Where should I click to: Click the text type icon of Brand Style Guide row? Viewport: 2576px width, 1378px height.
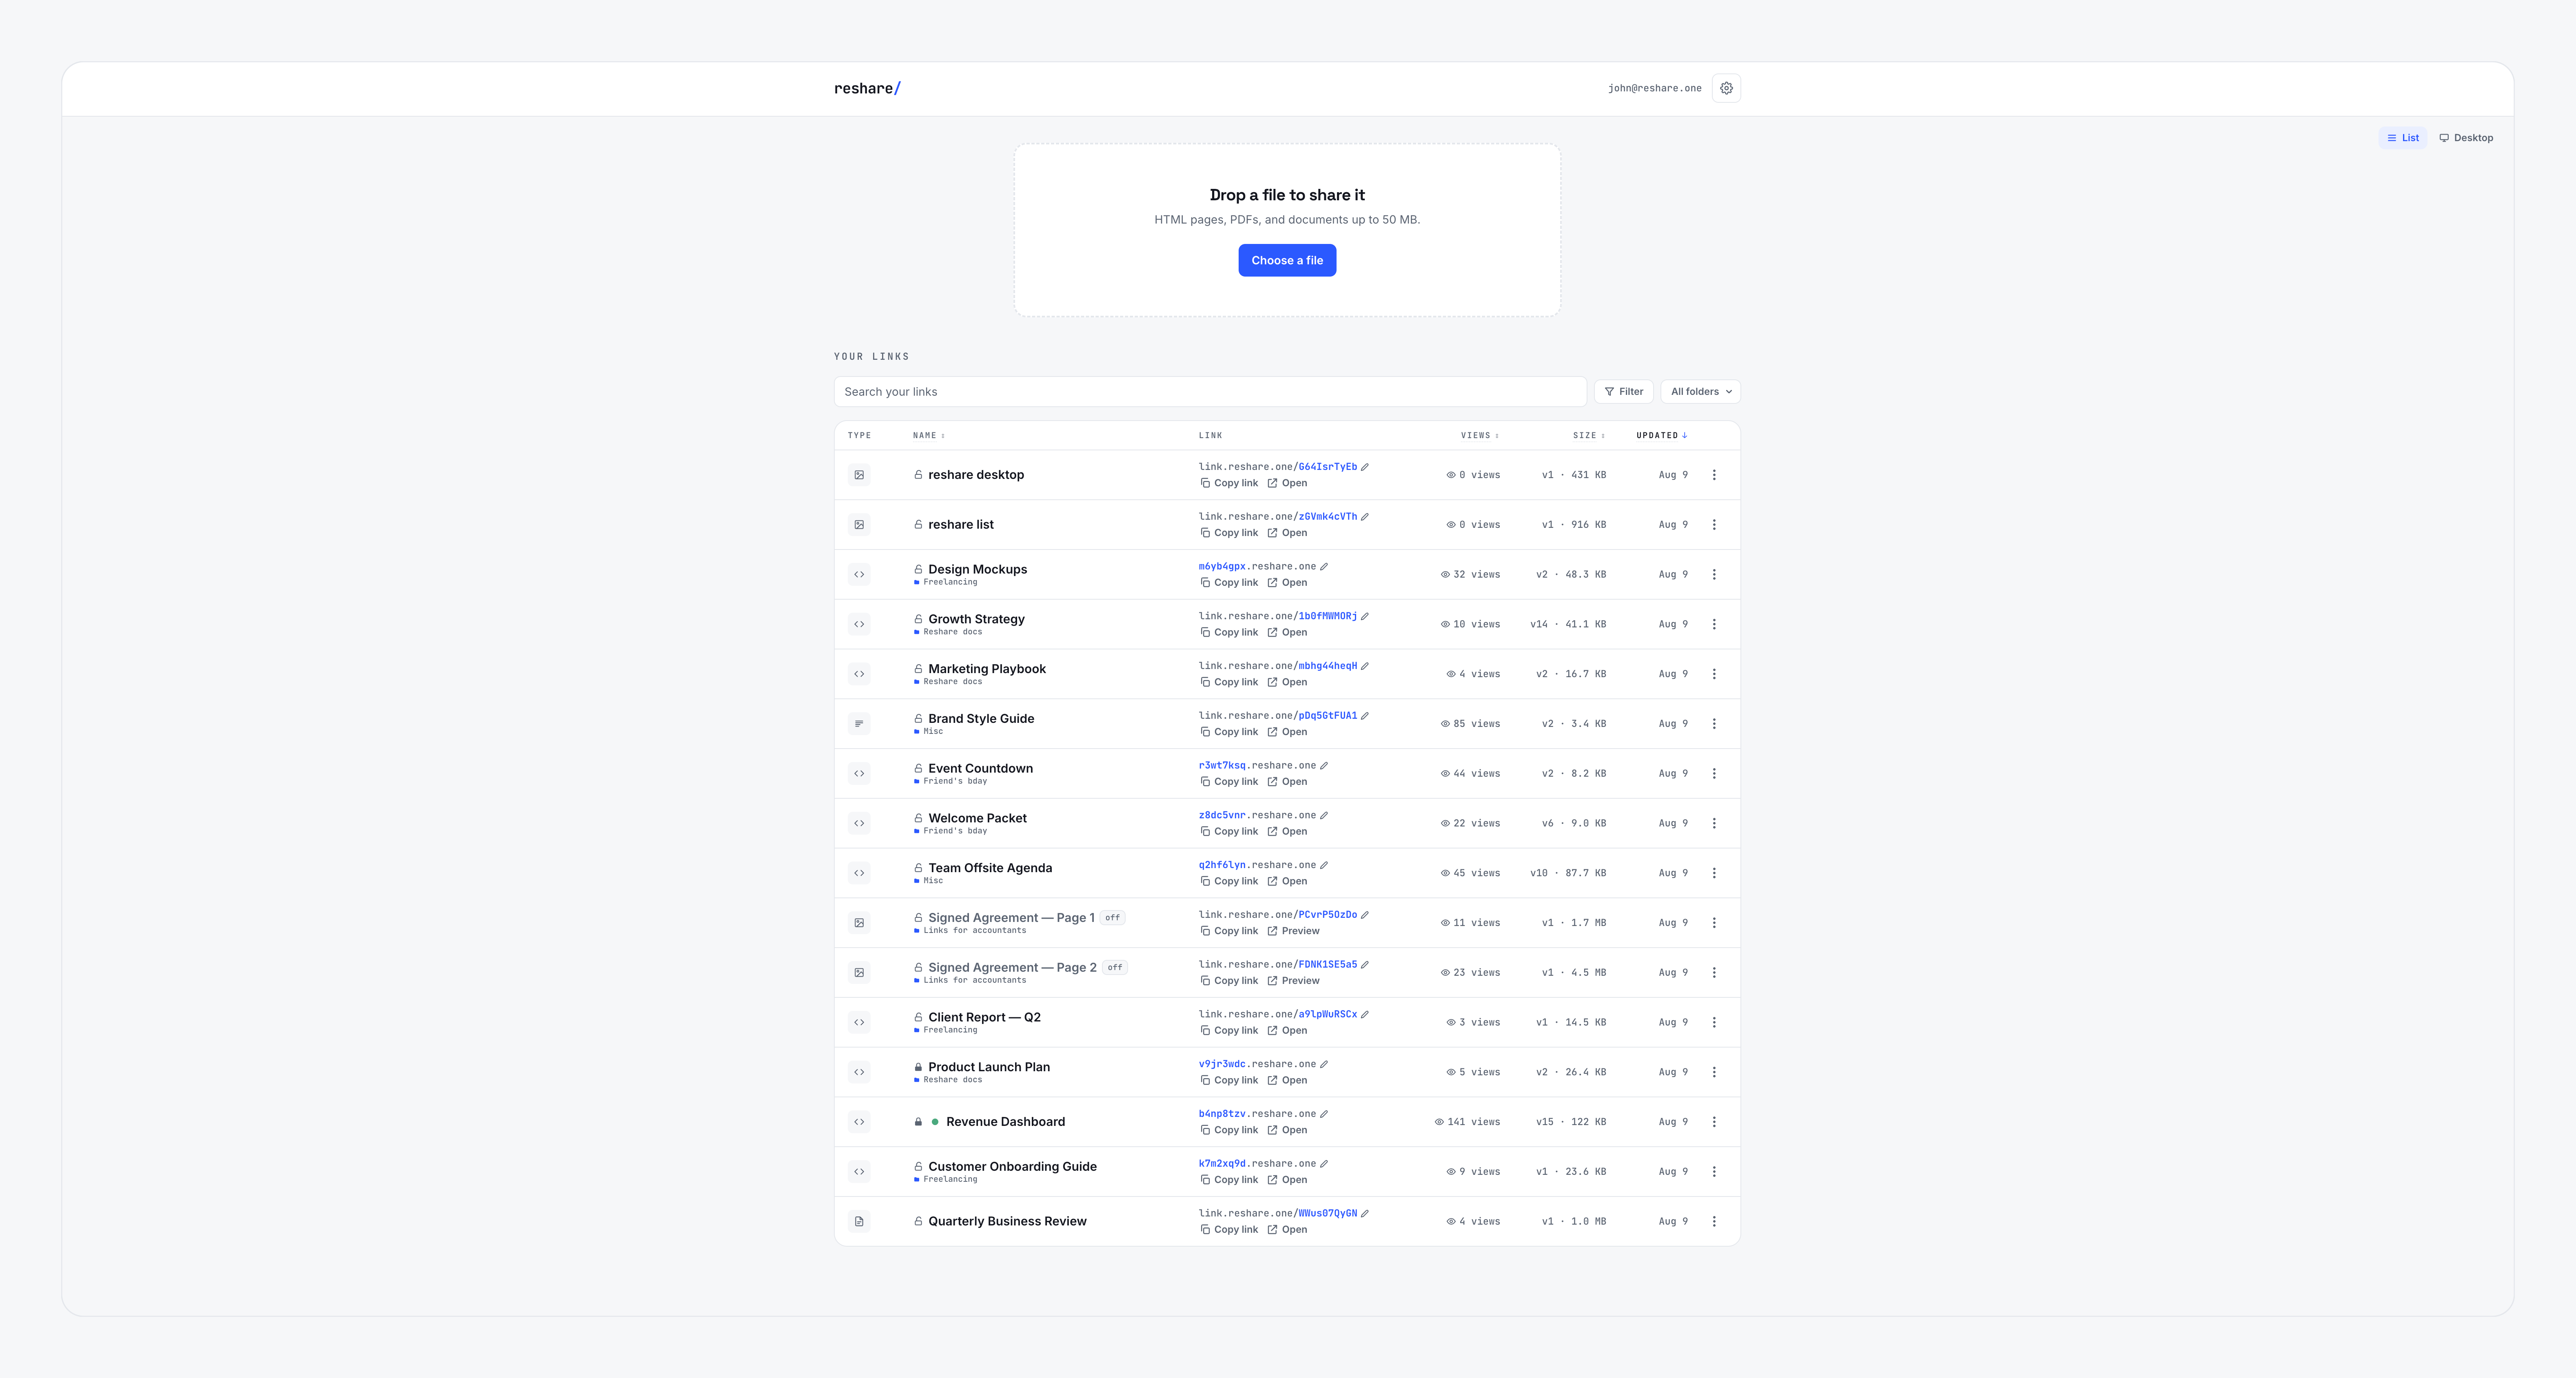[x=859, y=724]
